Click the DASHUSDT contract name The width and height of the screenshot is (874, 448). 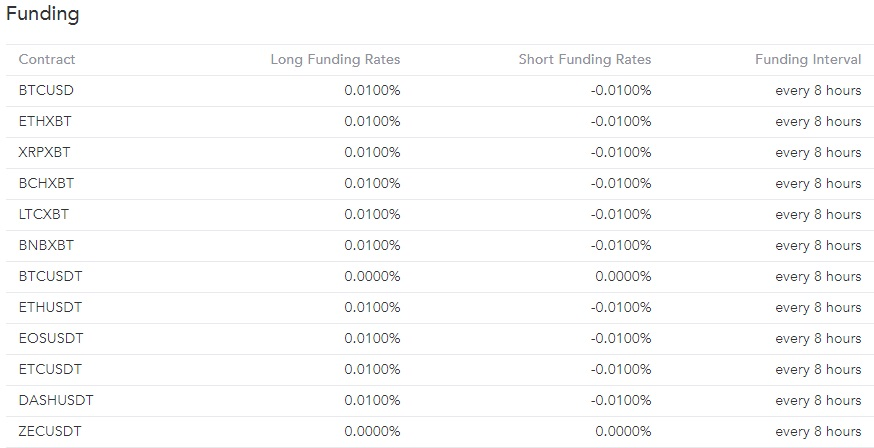tap(56, 400)
